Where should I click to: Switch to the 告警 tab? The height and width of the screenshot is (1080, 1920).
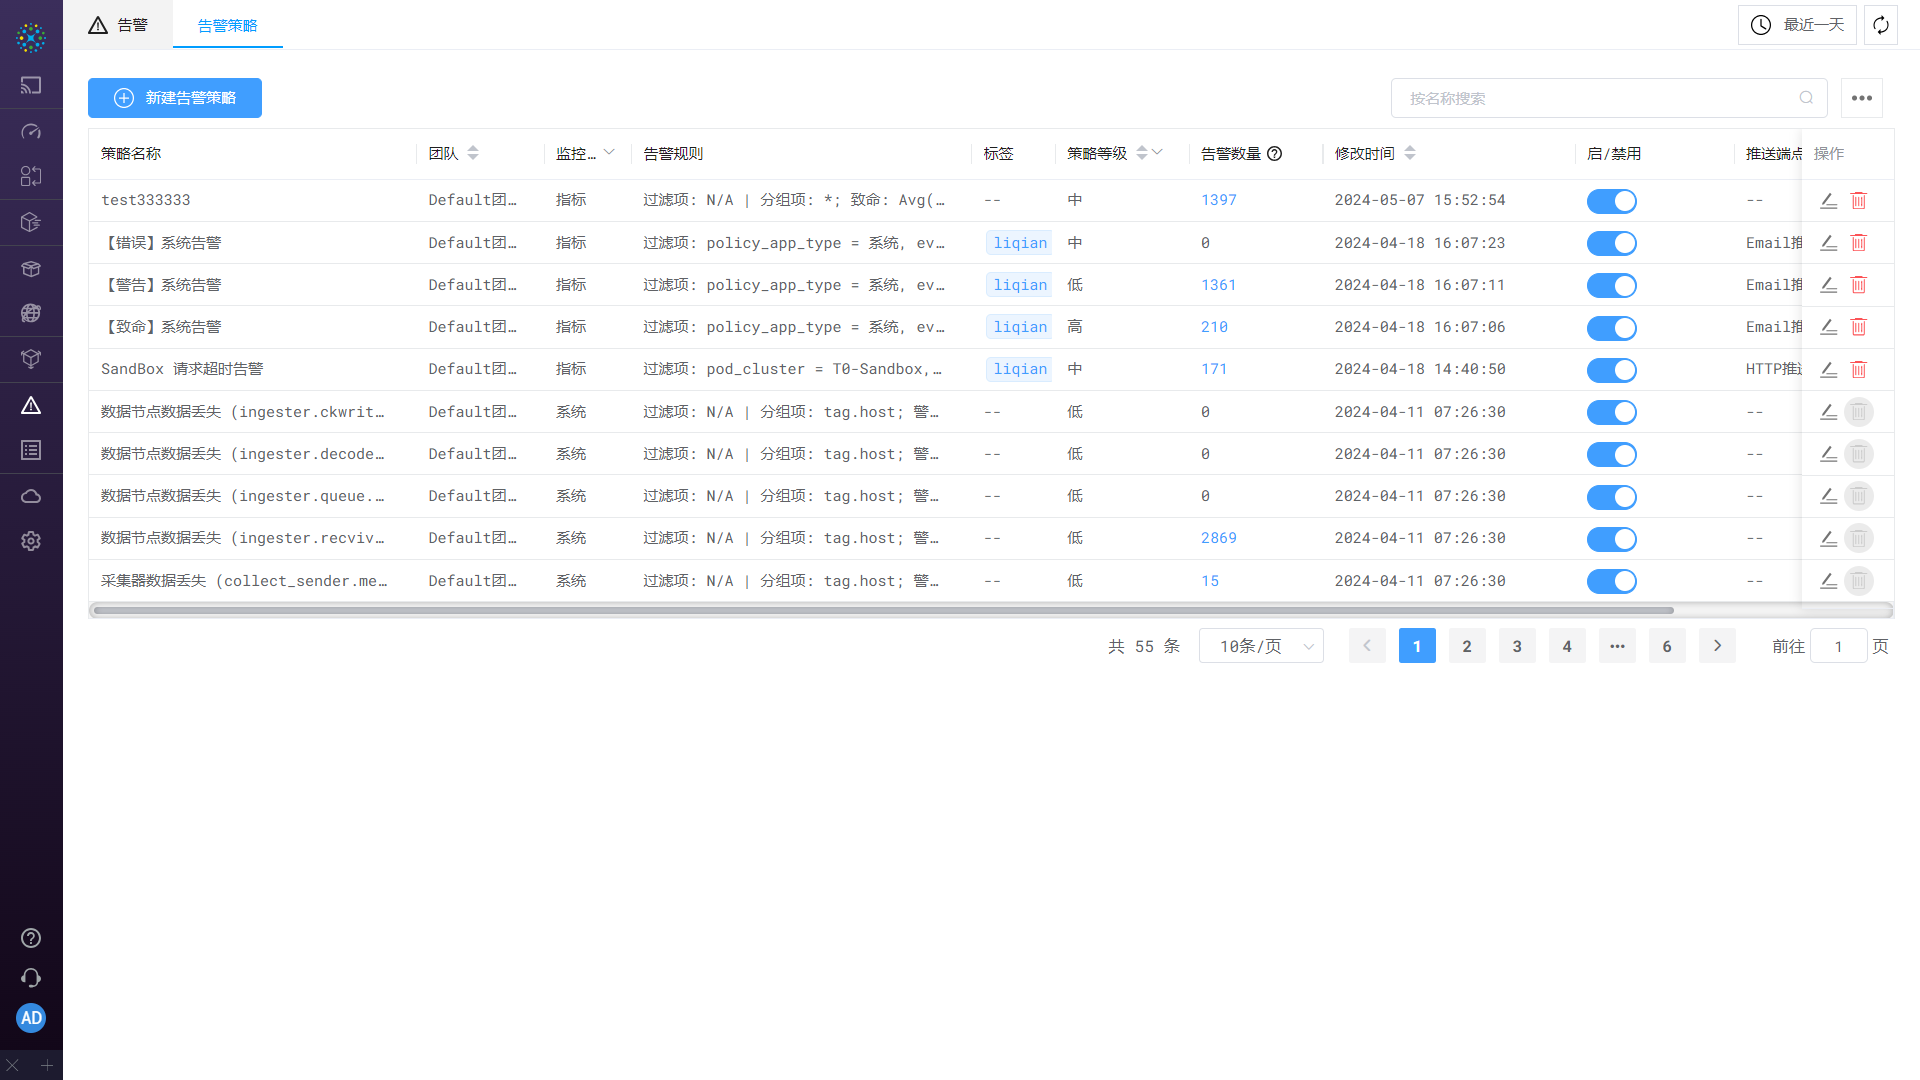pyautogui.click(x=118, y=25)
